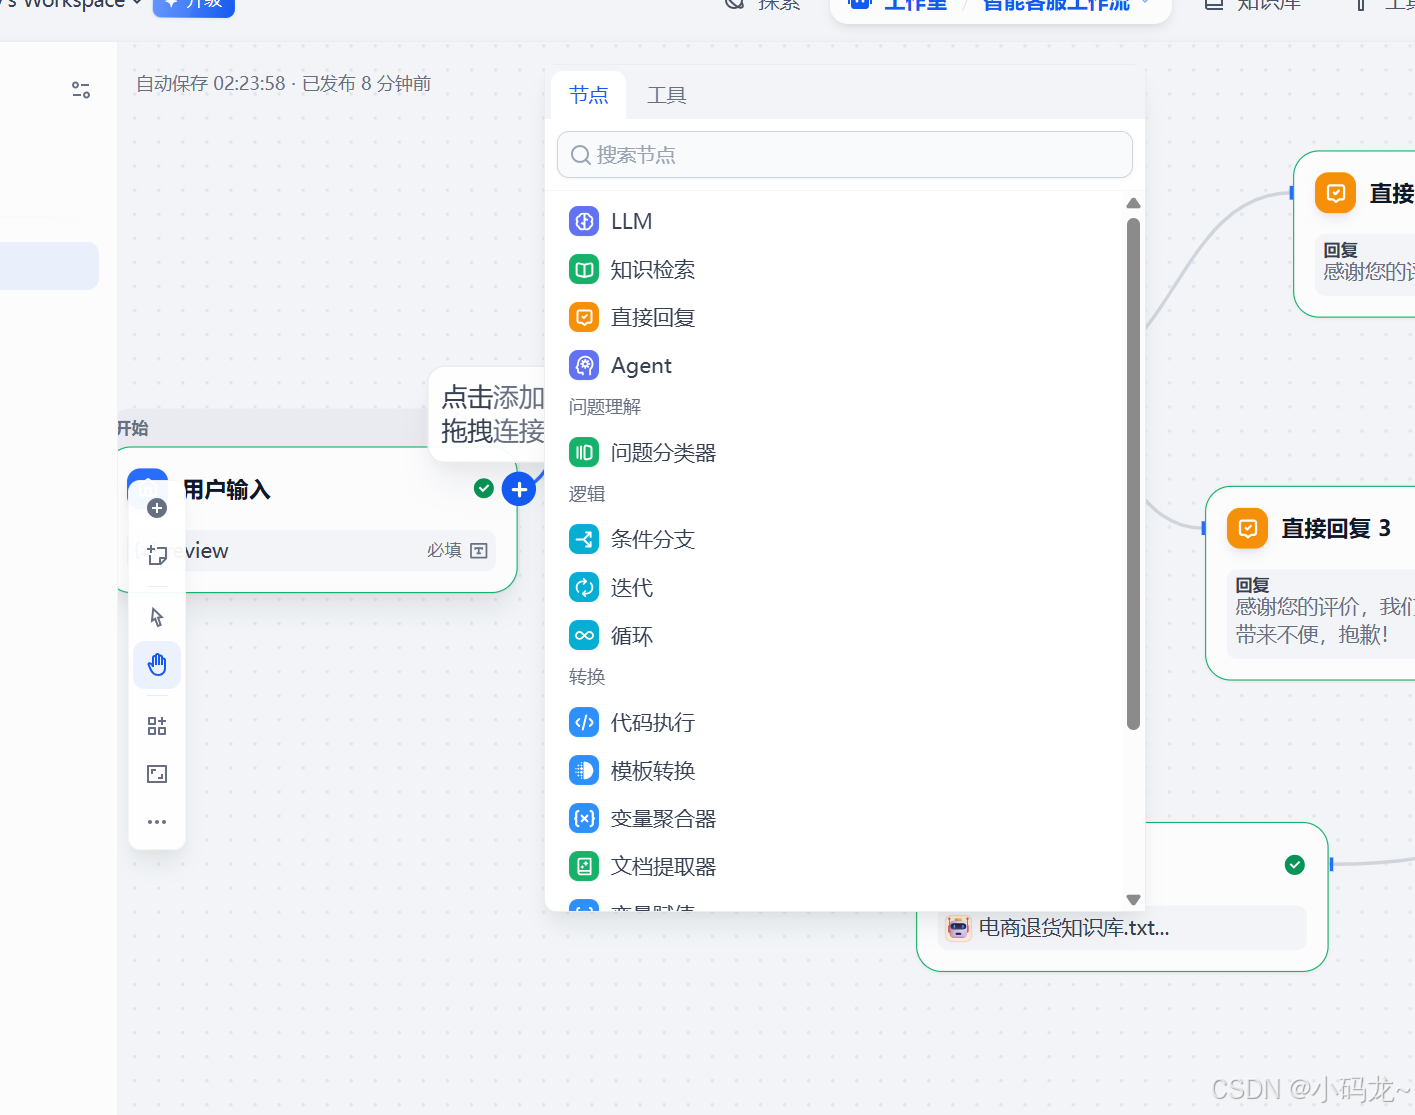Select hand pan mode in canvas toolbar
This screenshot has width=1415, height=1115.
(157, 665)
